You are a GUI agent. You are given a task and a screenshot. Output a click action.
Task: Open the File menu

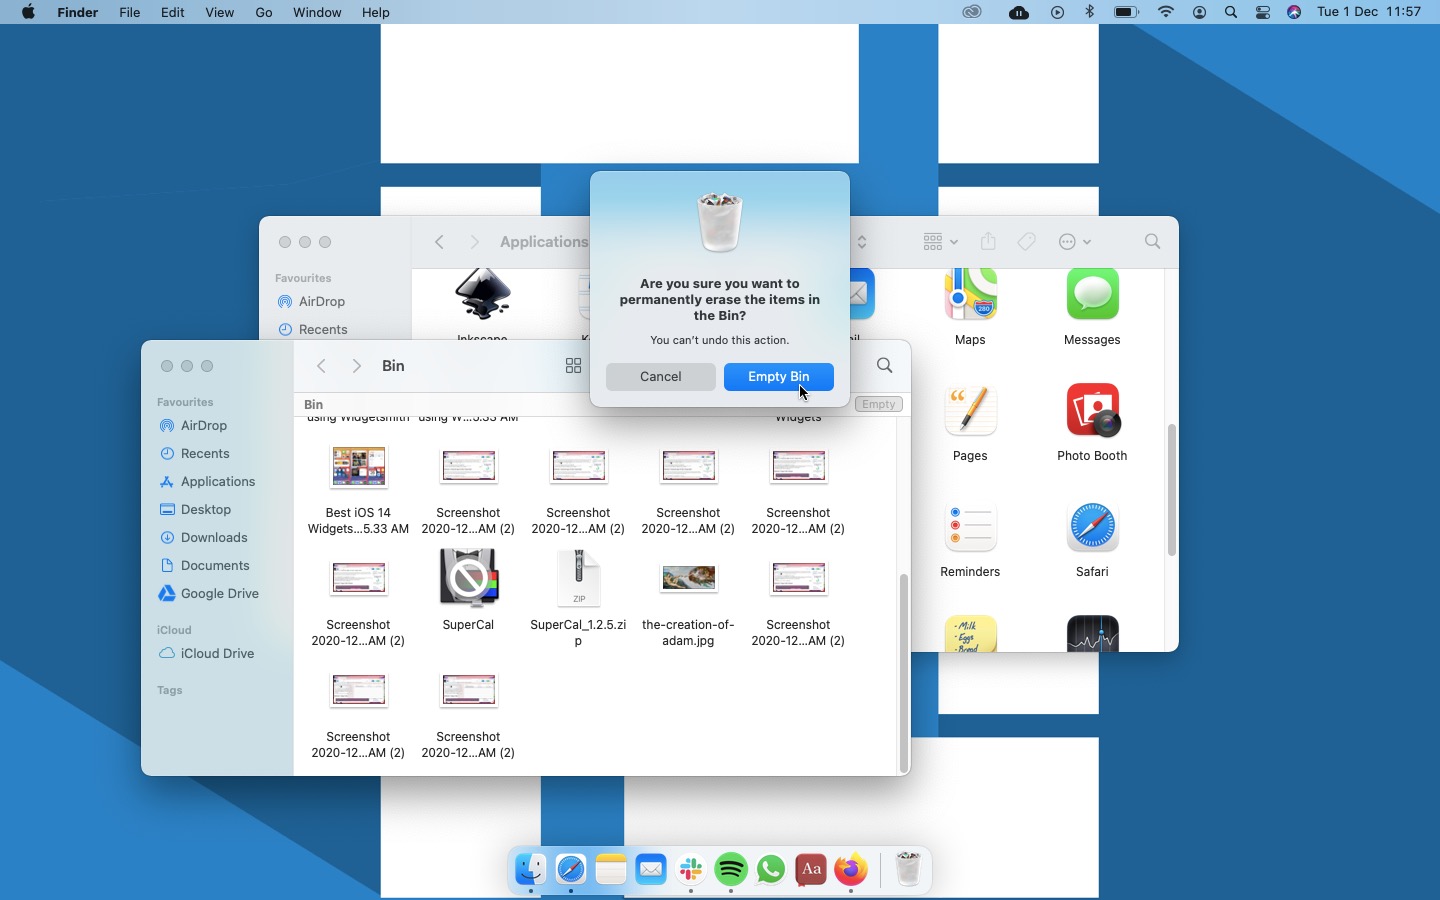click(129, 12)
